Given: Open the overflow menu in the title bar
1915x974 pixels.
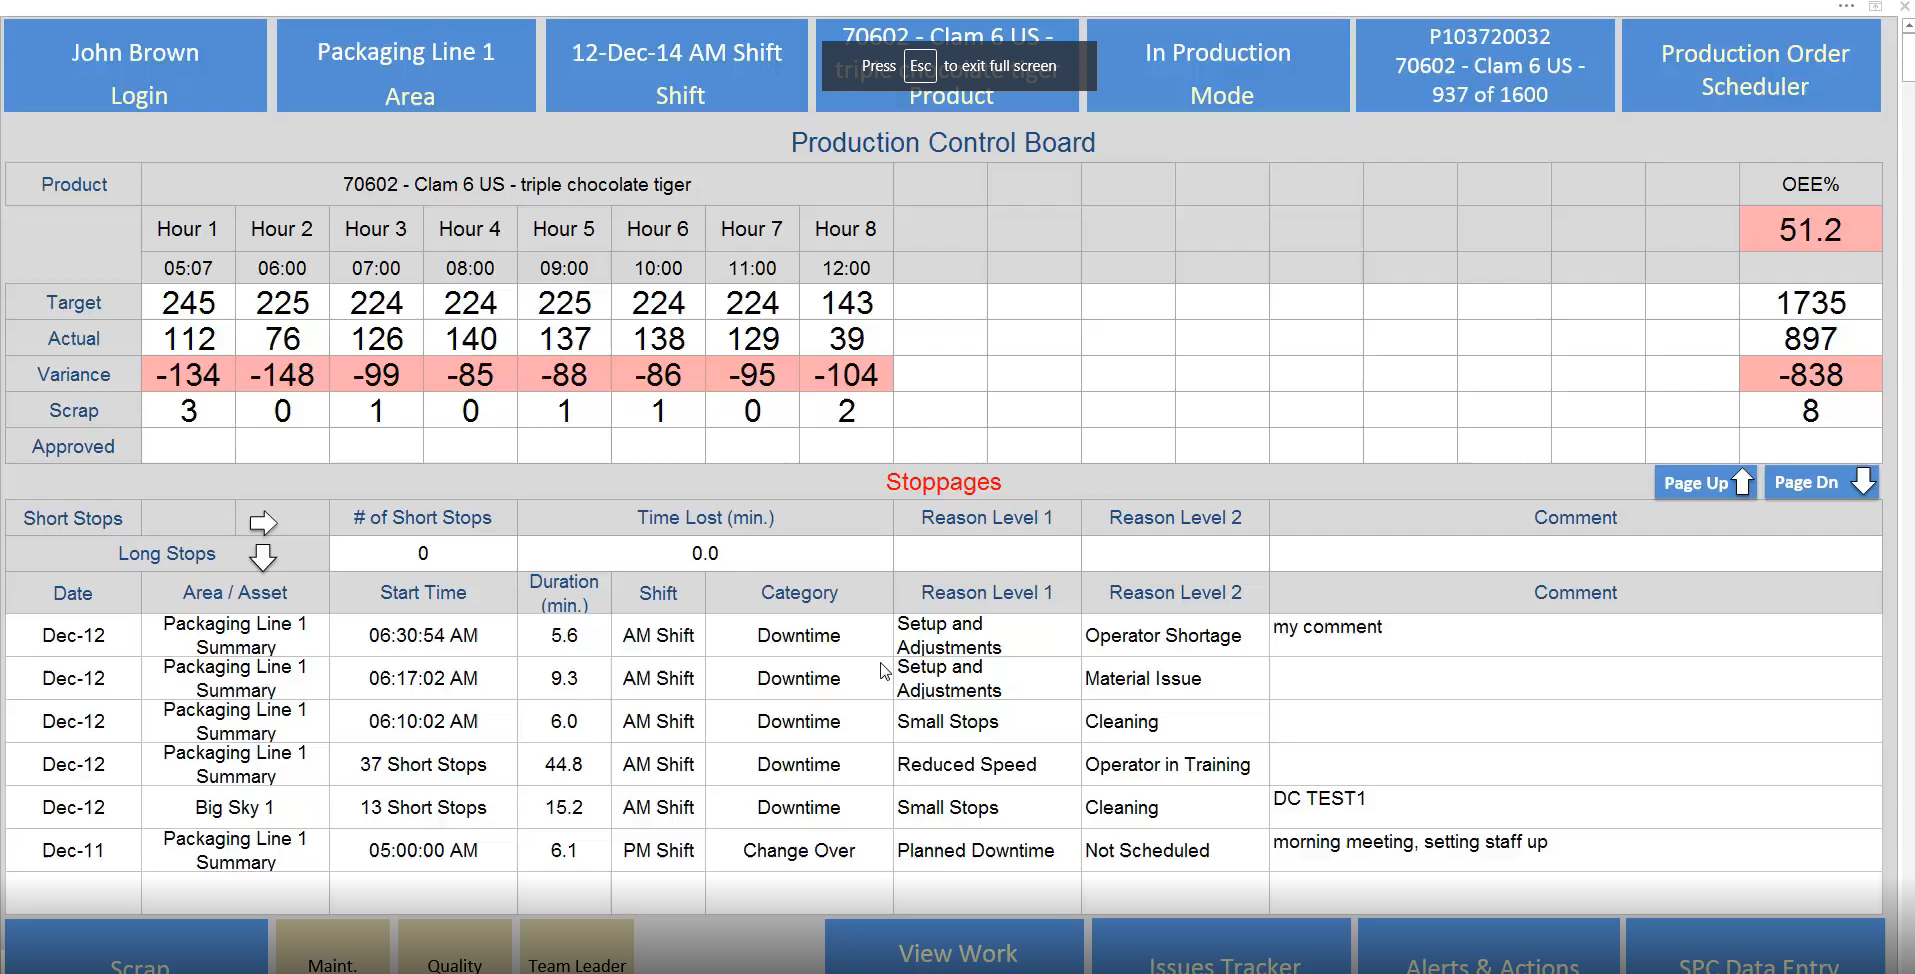Looking at the screenshot, I should (1845, 7).
